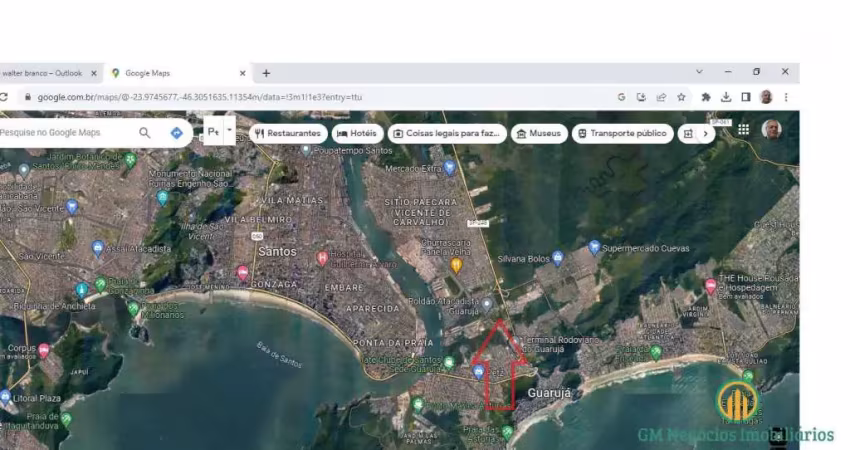Show more category chips with the arrow

[705, 133]
